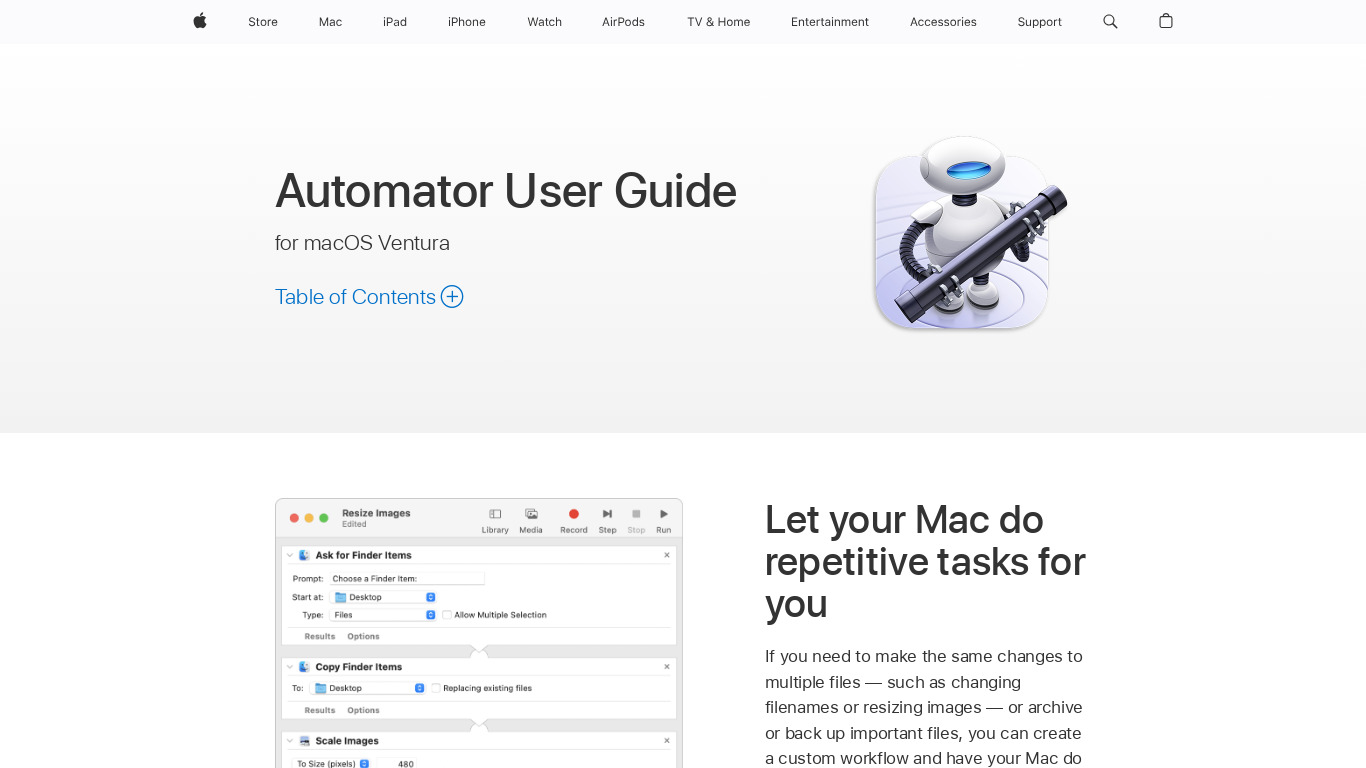Open TV & Home section
The height and width of the screenshot is (768, 1366).
[x=718, y=22]
